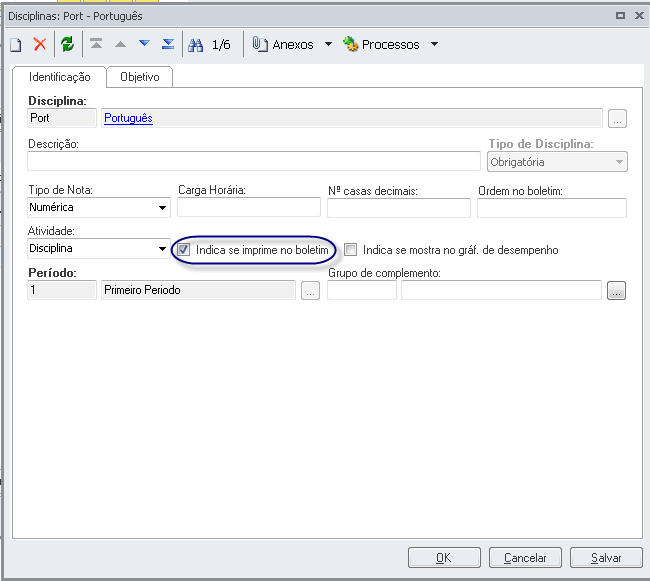
Task: Click the Salvar button
Action: 606,558
